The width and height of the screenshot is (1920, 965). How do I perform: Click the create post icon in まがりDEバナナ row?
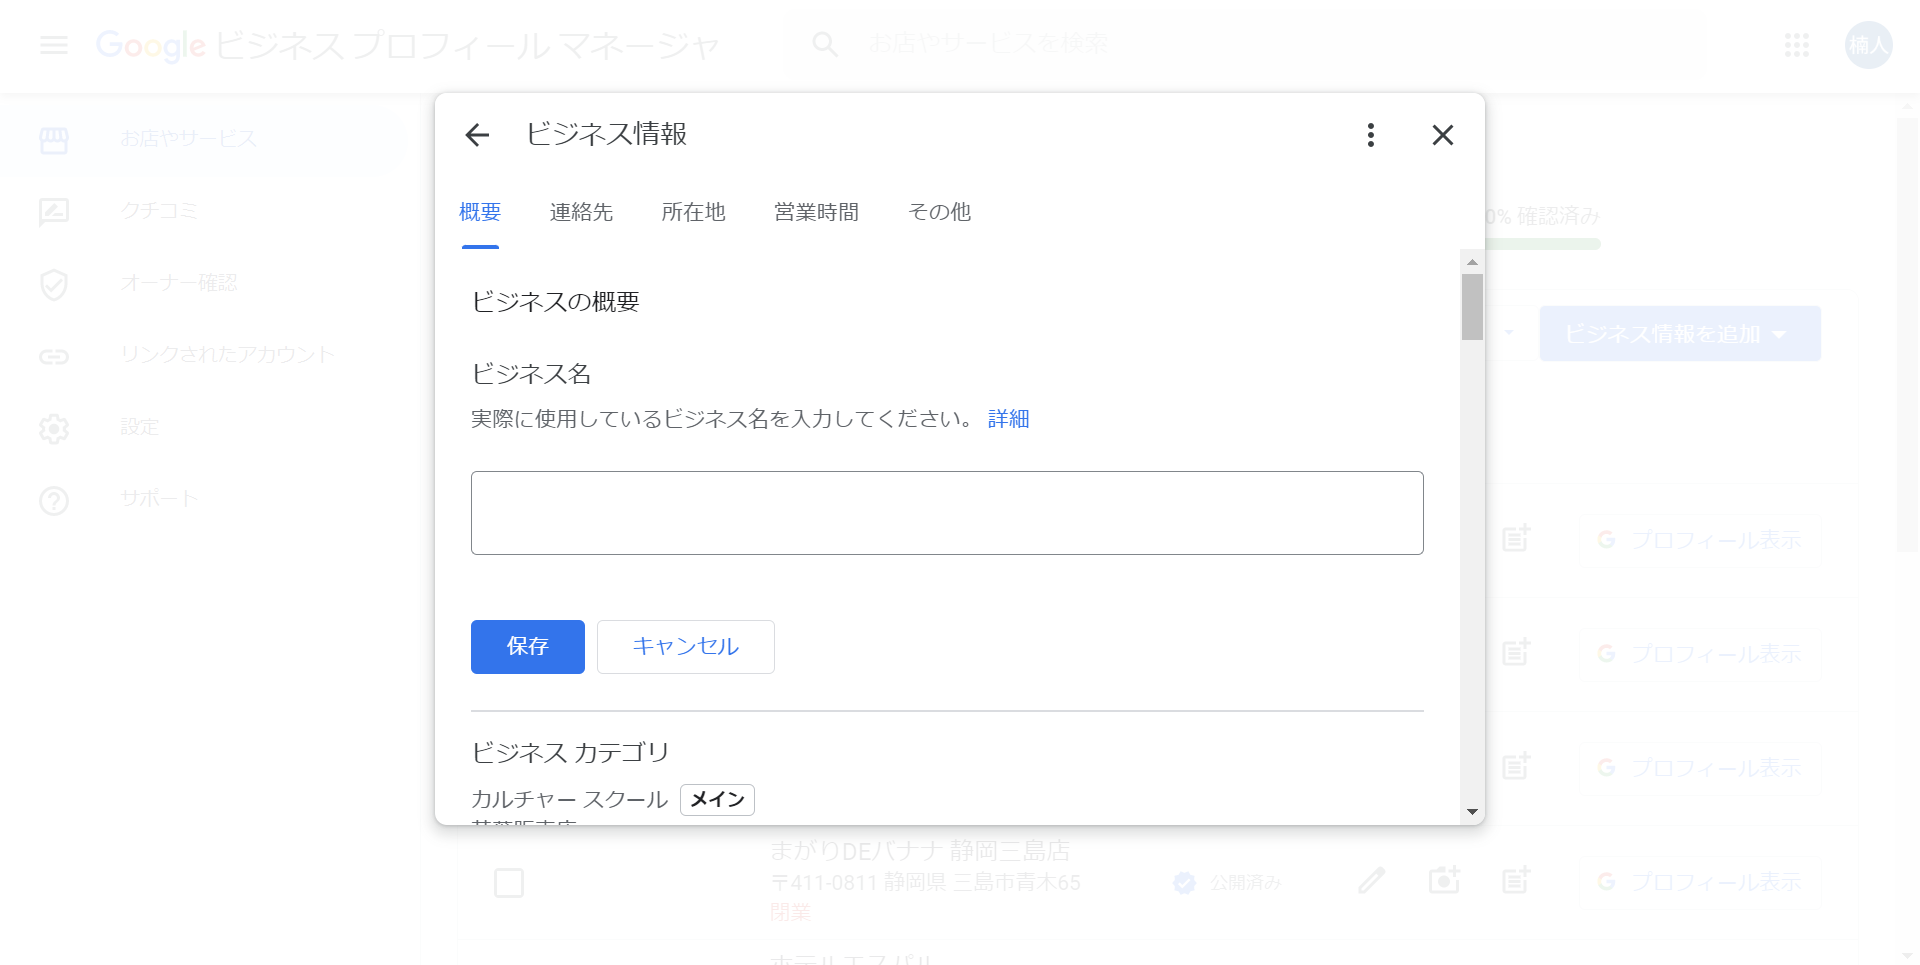point(1516,881)
